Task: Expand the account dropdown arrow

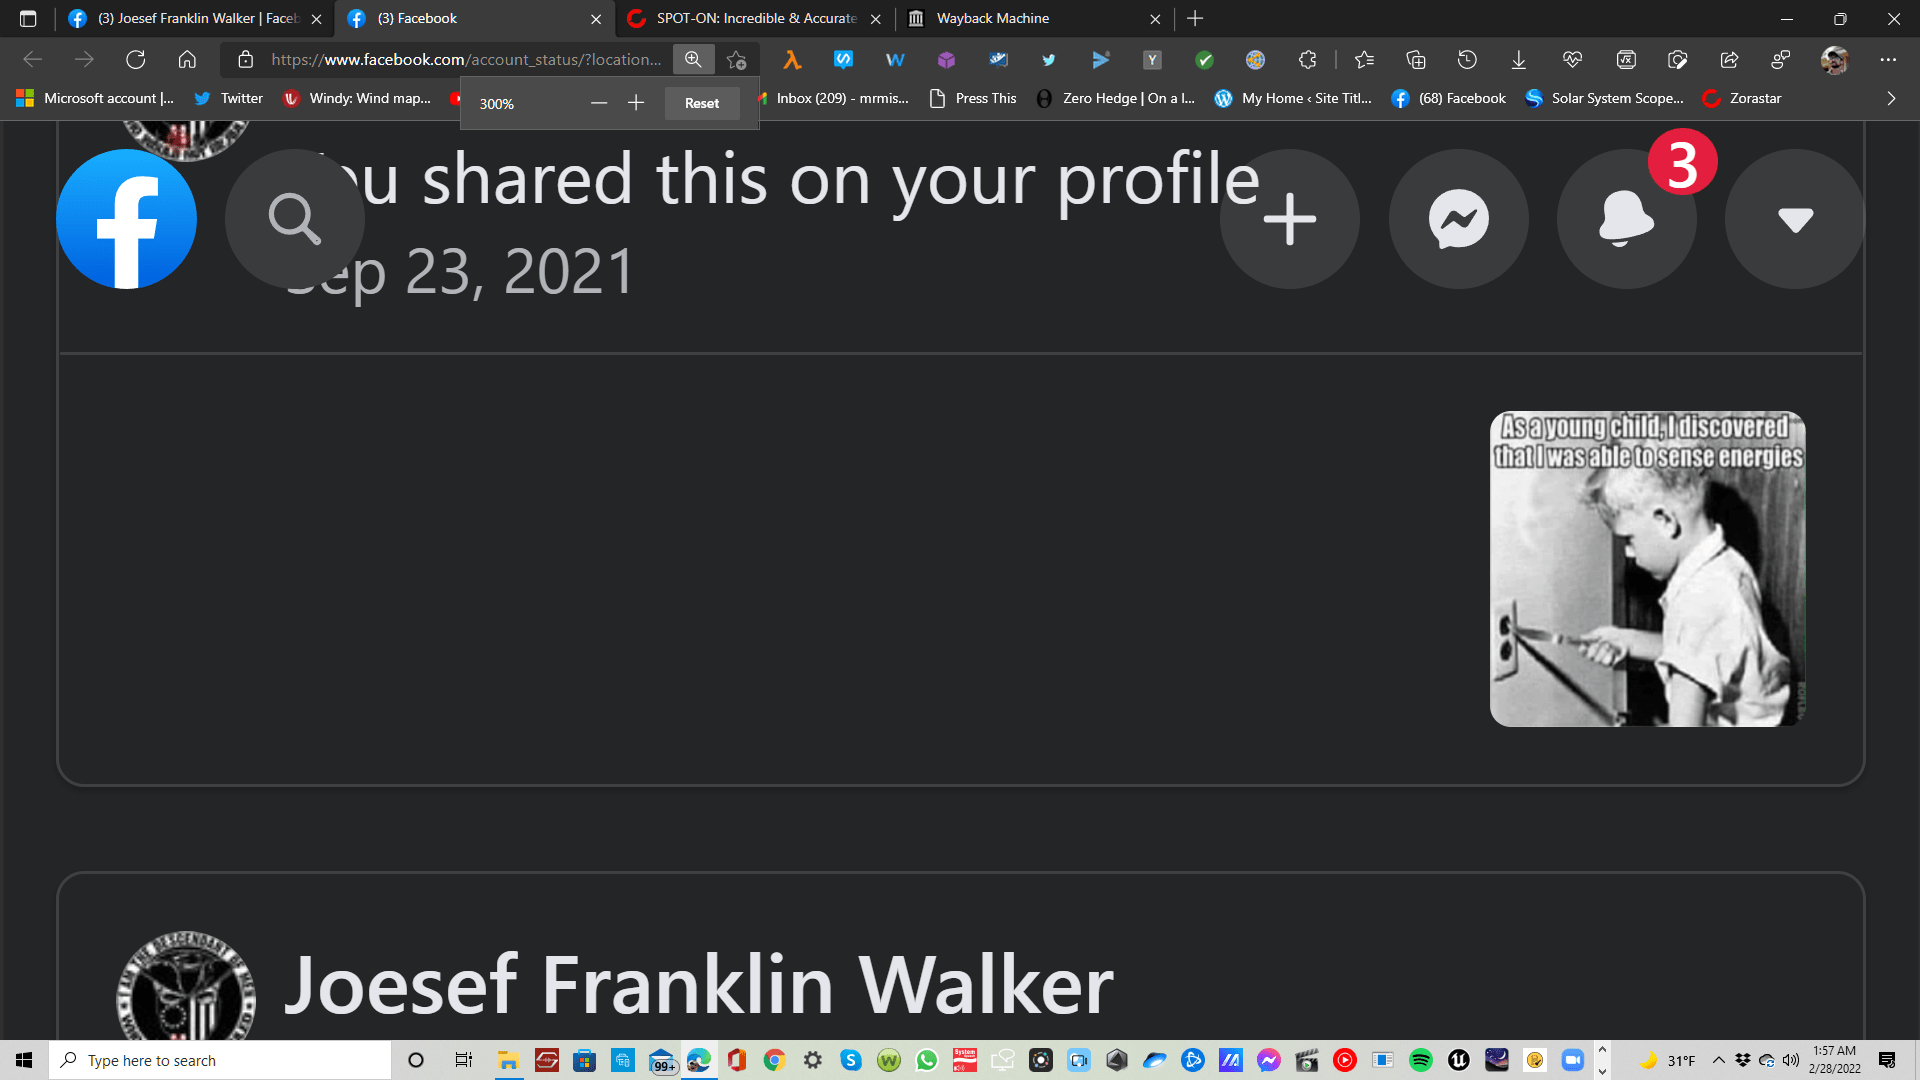Action: (1795, 219)
